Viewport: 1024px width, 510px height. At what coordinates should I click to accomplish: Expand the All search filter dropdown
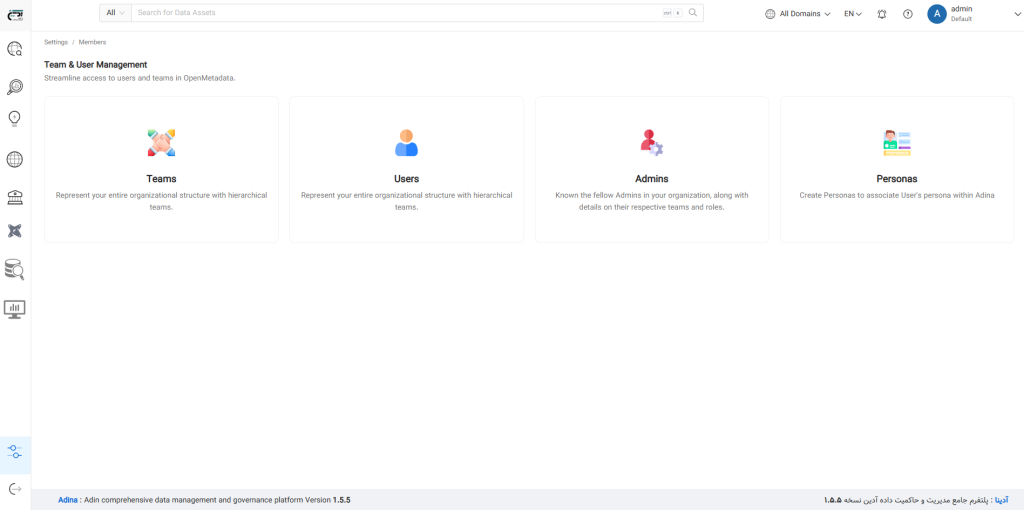[x=116, y=13]
